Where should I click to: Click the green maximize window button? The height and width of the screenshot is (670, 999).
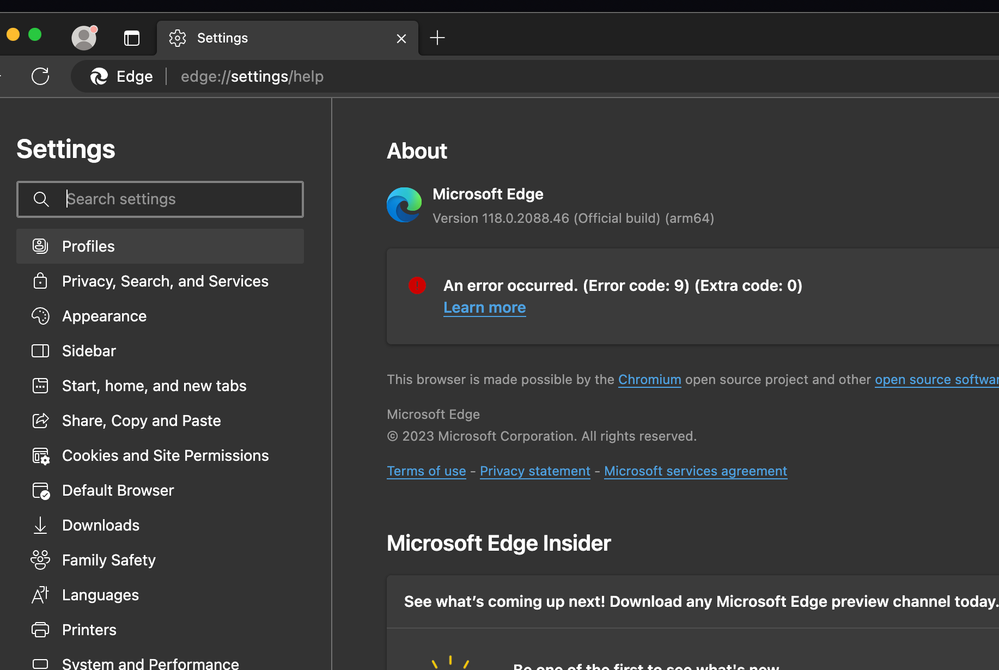point(35,34)
